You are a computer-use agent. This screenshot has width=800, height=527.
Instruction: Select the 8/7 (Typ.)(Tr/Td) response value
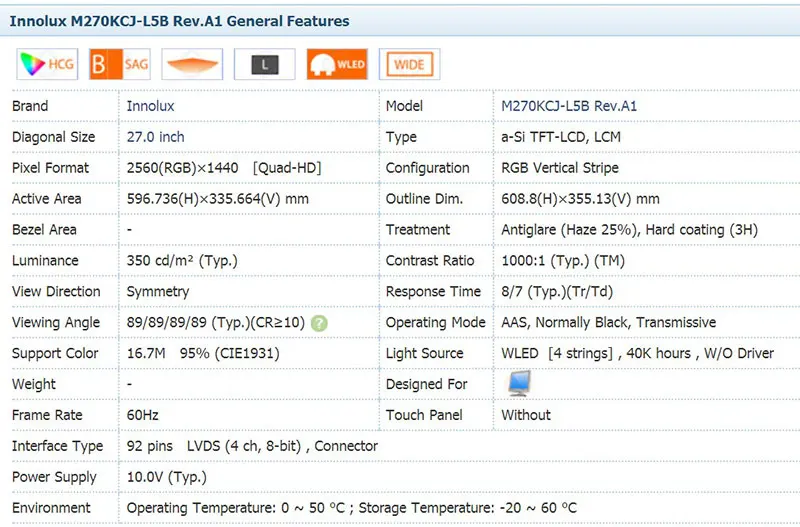(557, 292)
